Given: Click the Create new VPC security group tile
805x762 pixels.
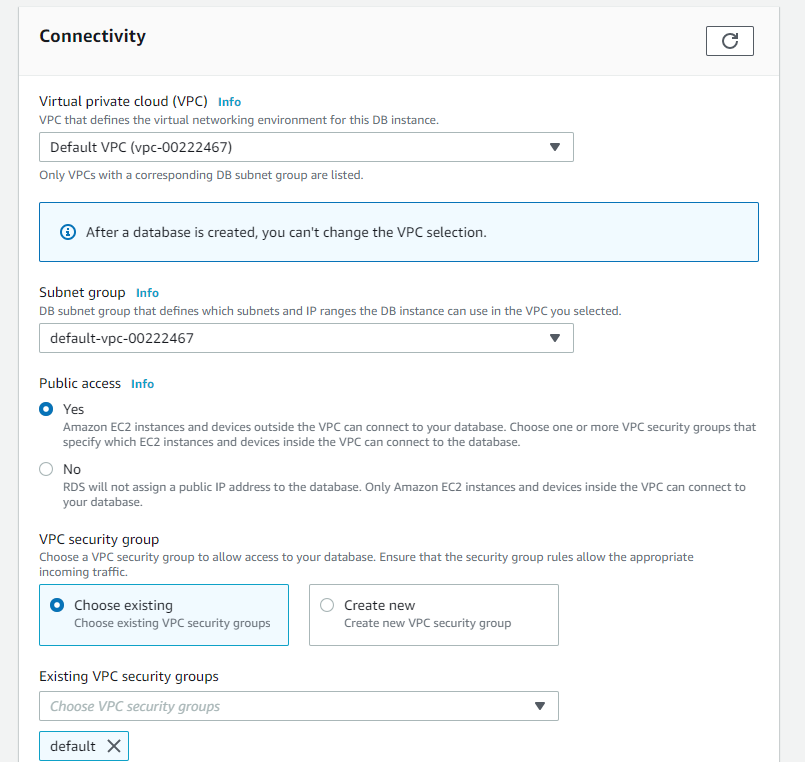Looking at the screenshot, I should tap(434, 615).
